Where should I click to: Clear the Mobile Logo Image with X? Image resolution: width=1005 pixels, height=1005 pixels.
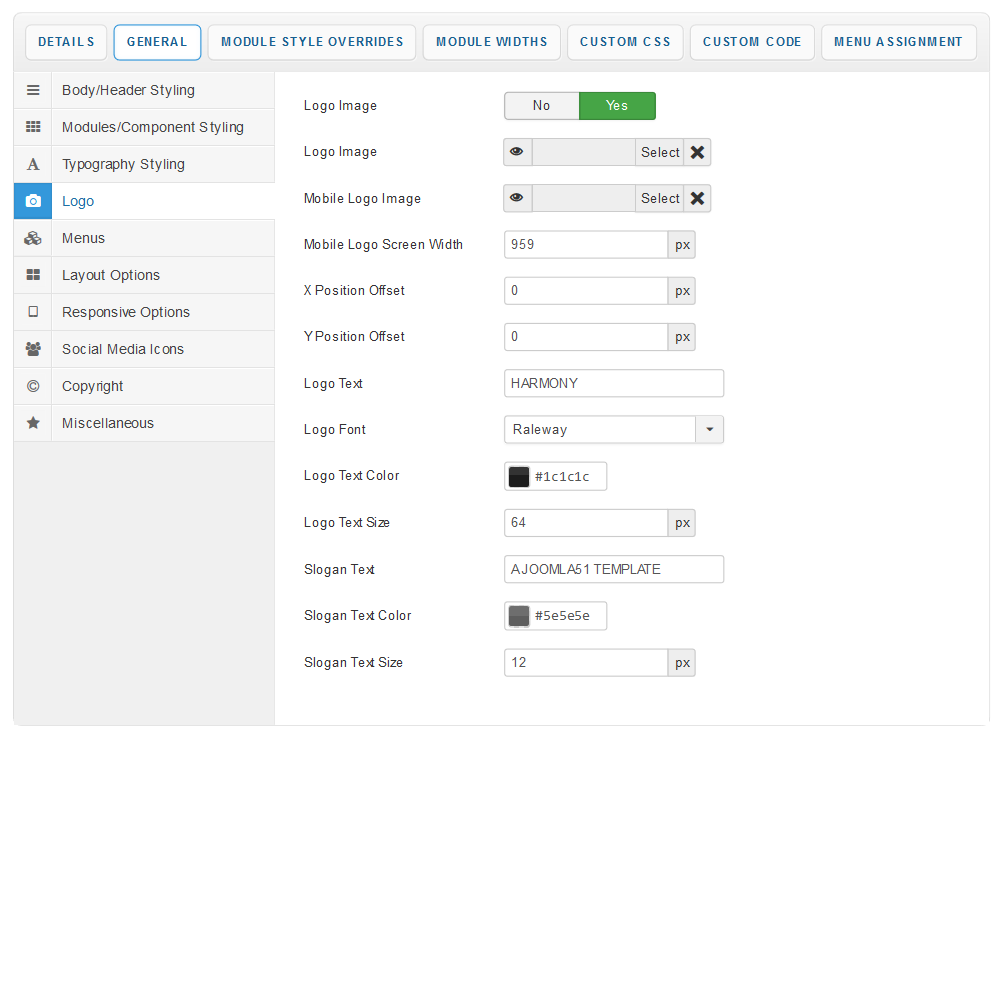(697, 198)
